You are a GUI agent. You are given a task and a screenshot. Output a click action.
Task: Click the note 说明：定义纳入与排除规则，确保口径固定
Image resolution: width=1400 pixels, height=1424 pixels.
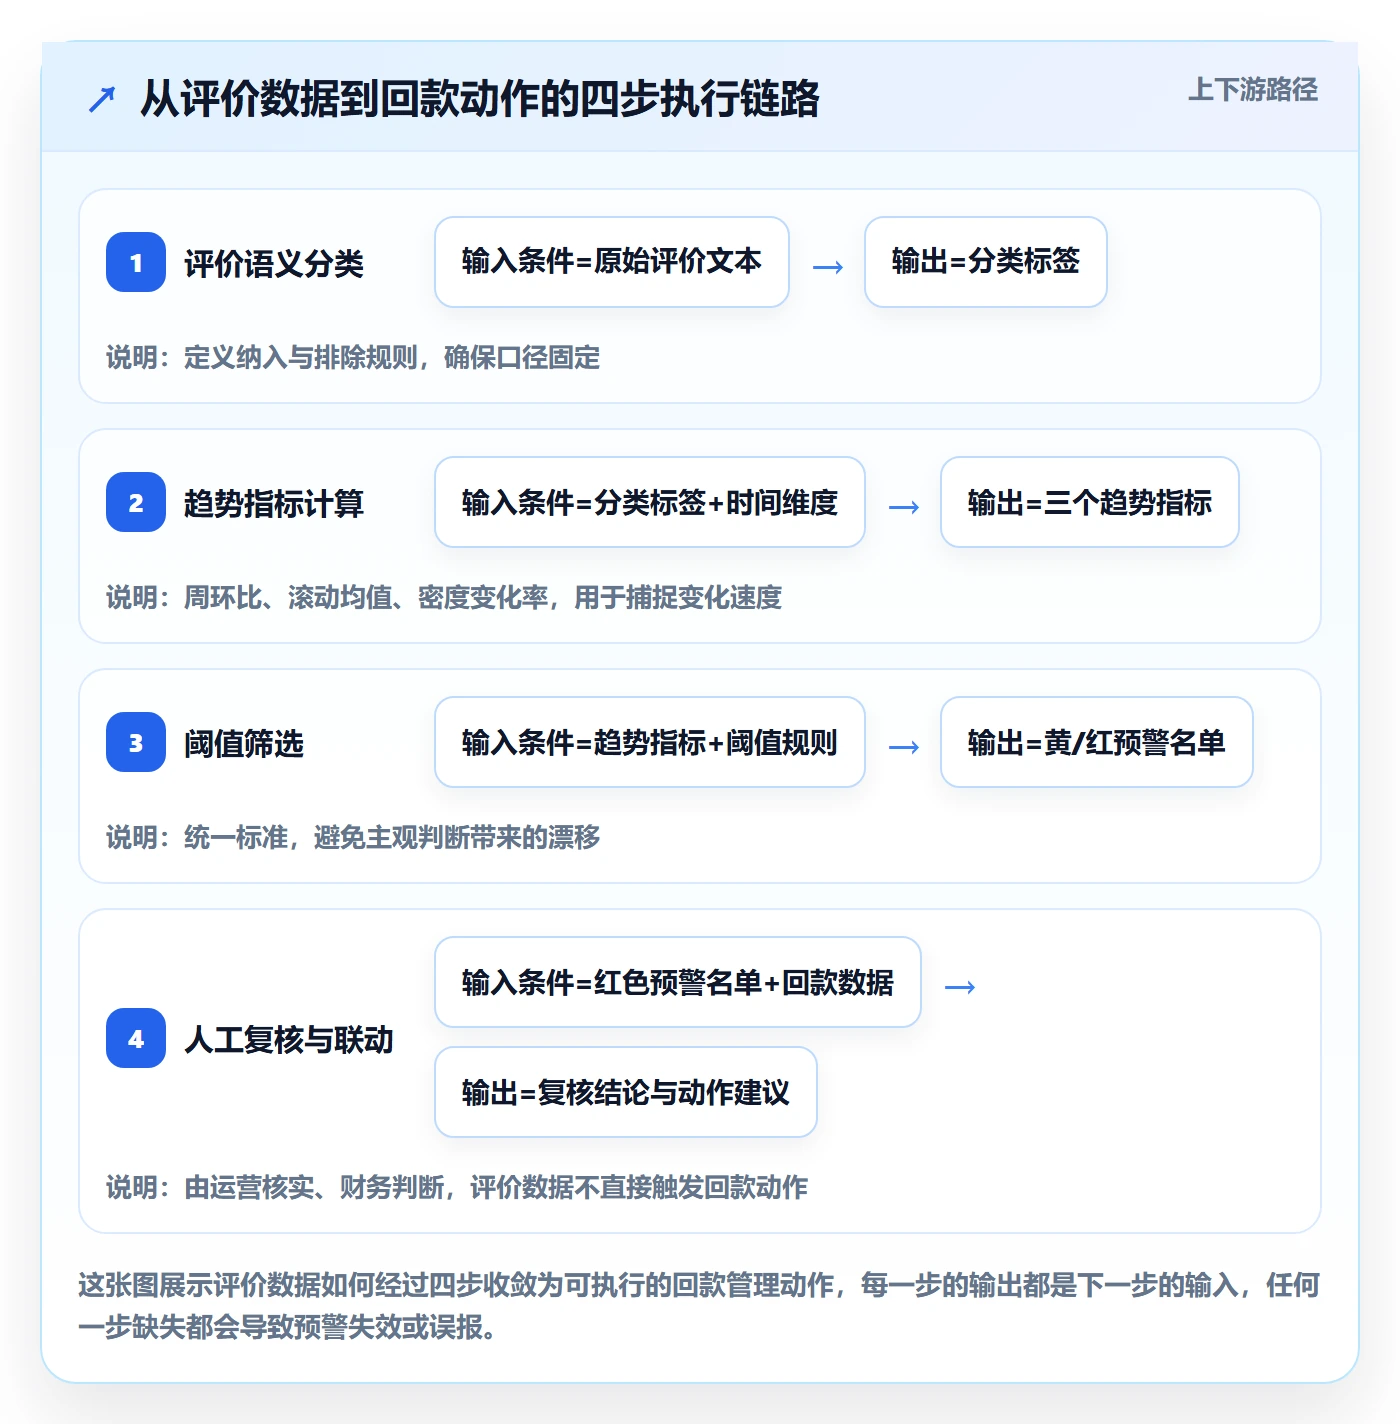point(353,358)
